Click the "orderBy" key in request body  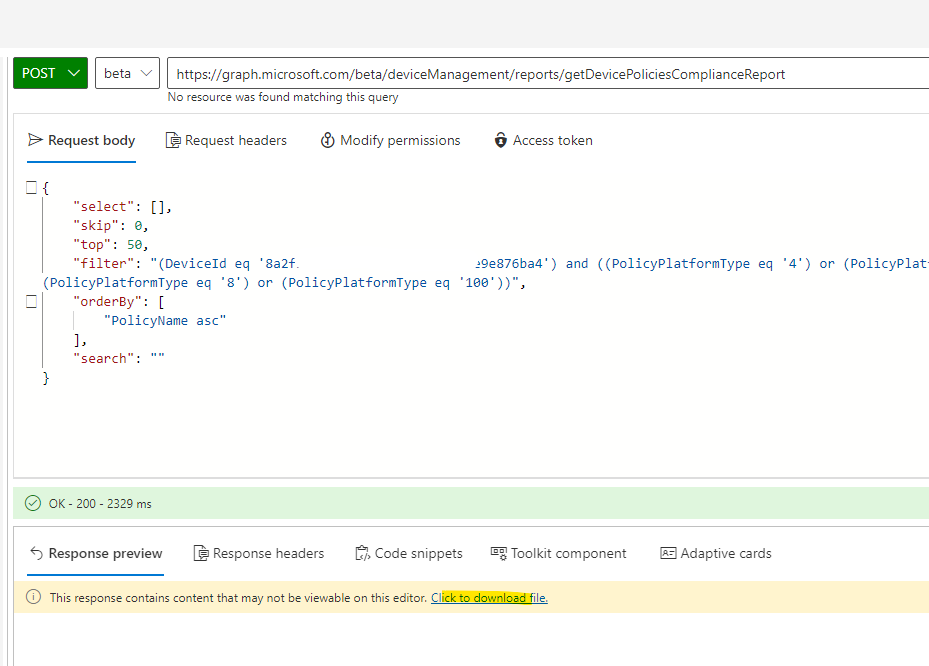[108, 302]
